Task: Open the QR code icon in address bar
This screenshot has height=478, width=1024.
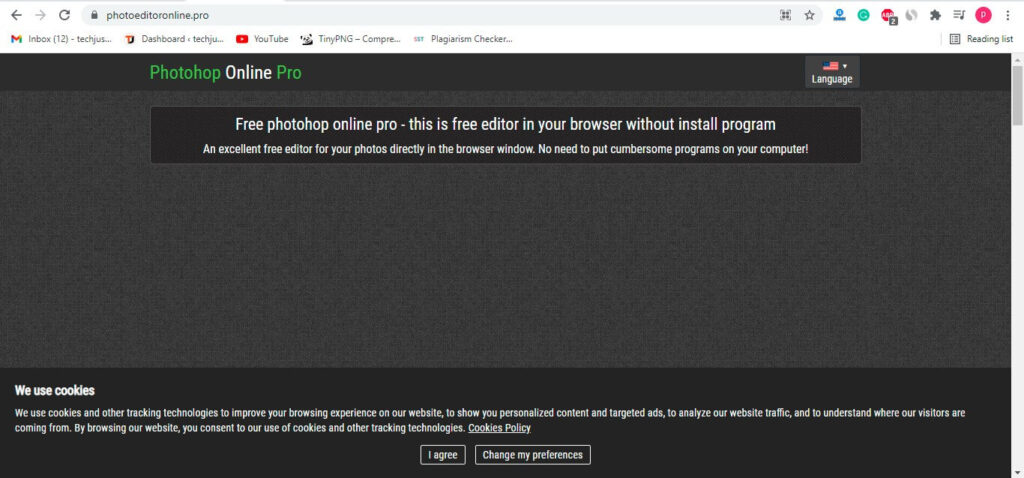Action: [x=785, y=15]
